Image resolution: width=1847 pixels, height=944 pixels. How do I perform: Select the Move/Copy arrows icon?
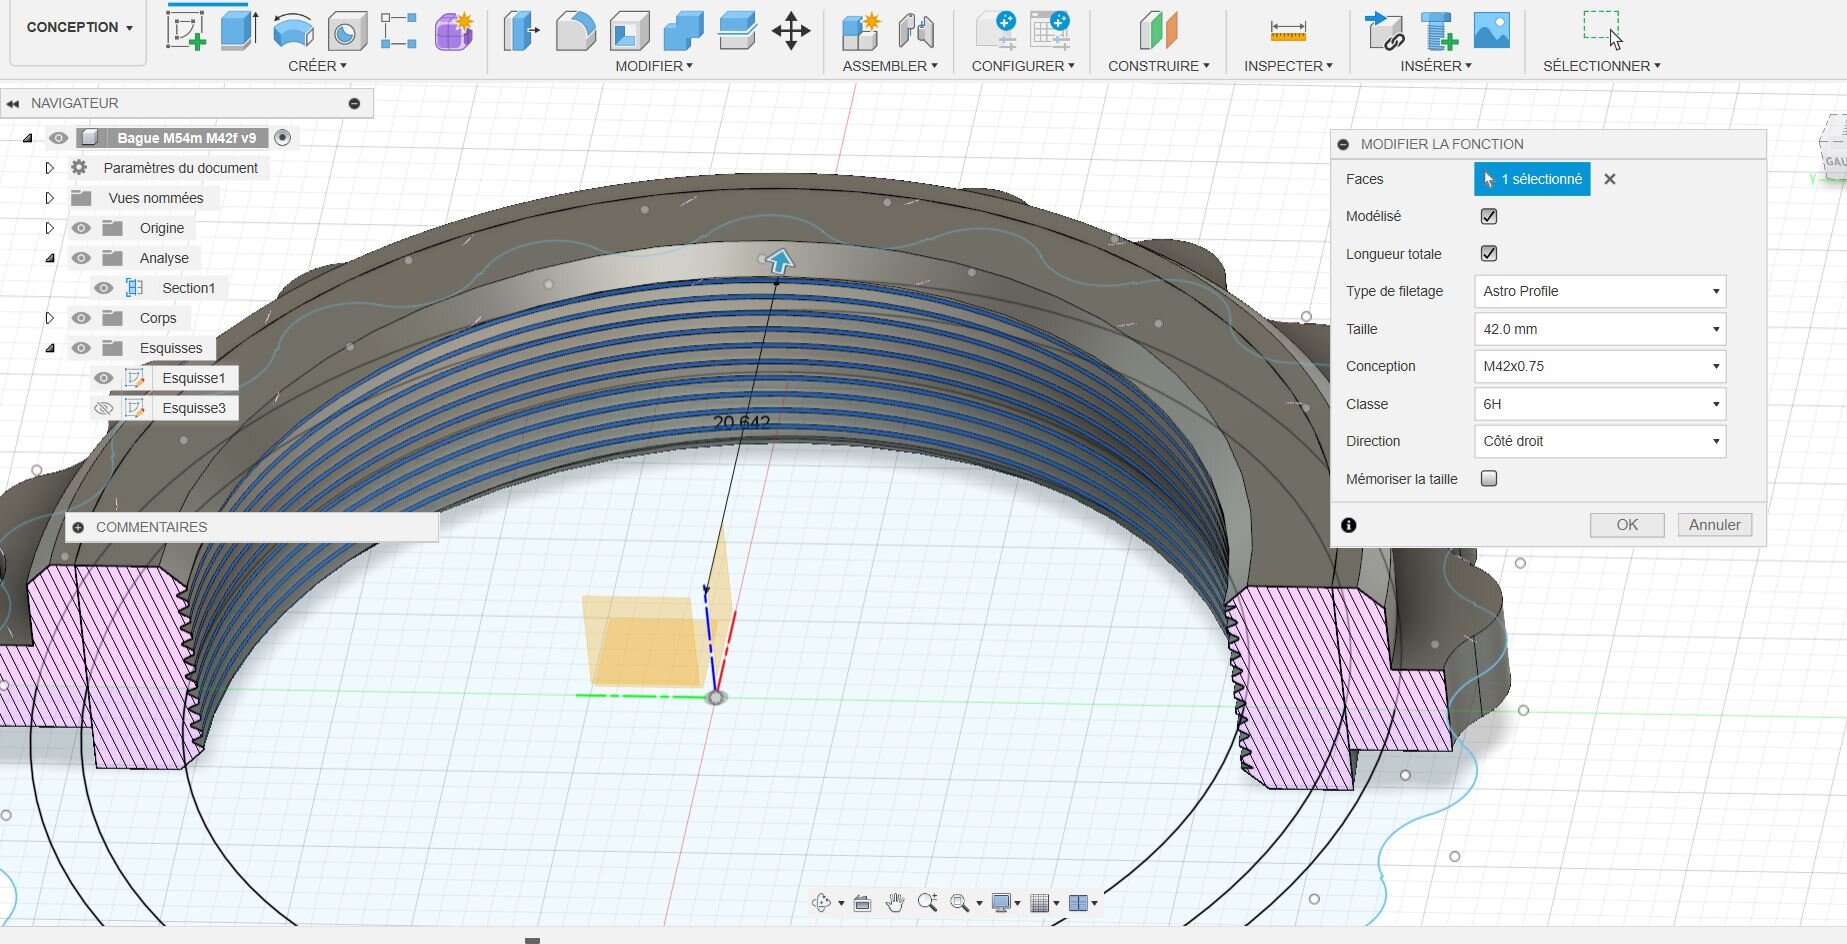point(791,31)
